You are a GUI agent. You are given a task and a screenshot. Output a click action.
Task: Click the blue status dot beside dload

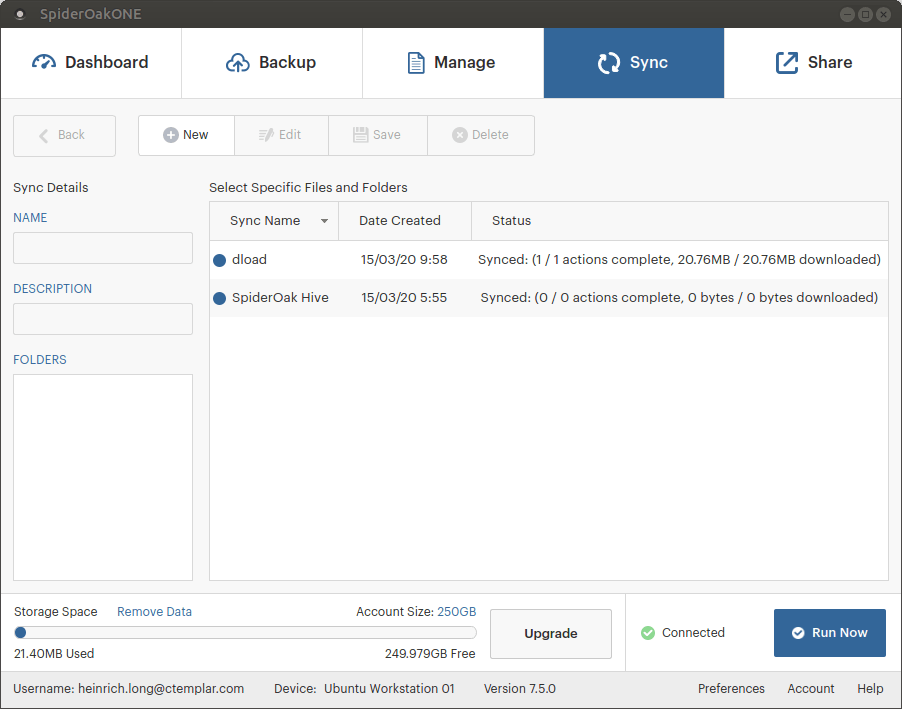(x=219, y=260)
